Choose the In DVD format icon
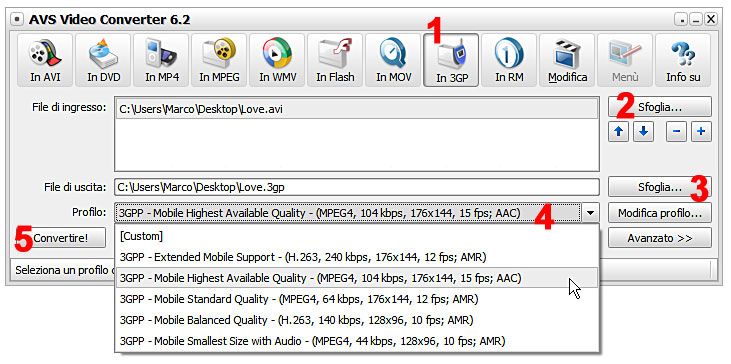This screenshot has height=364, width=731. pyautogui.click(x=103, y=60)
